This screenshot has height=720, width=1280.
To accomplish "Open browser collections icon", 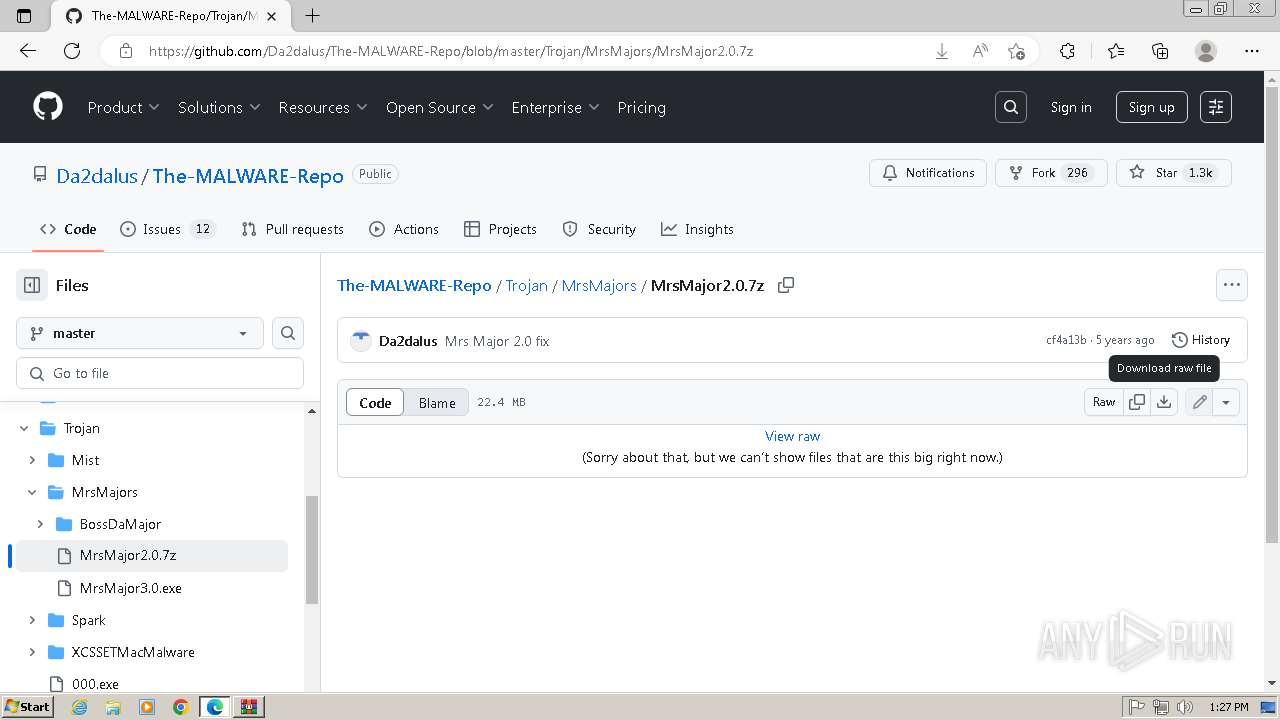I will point(1160,51).
